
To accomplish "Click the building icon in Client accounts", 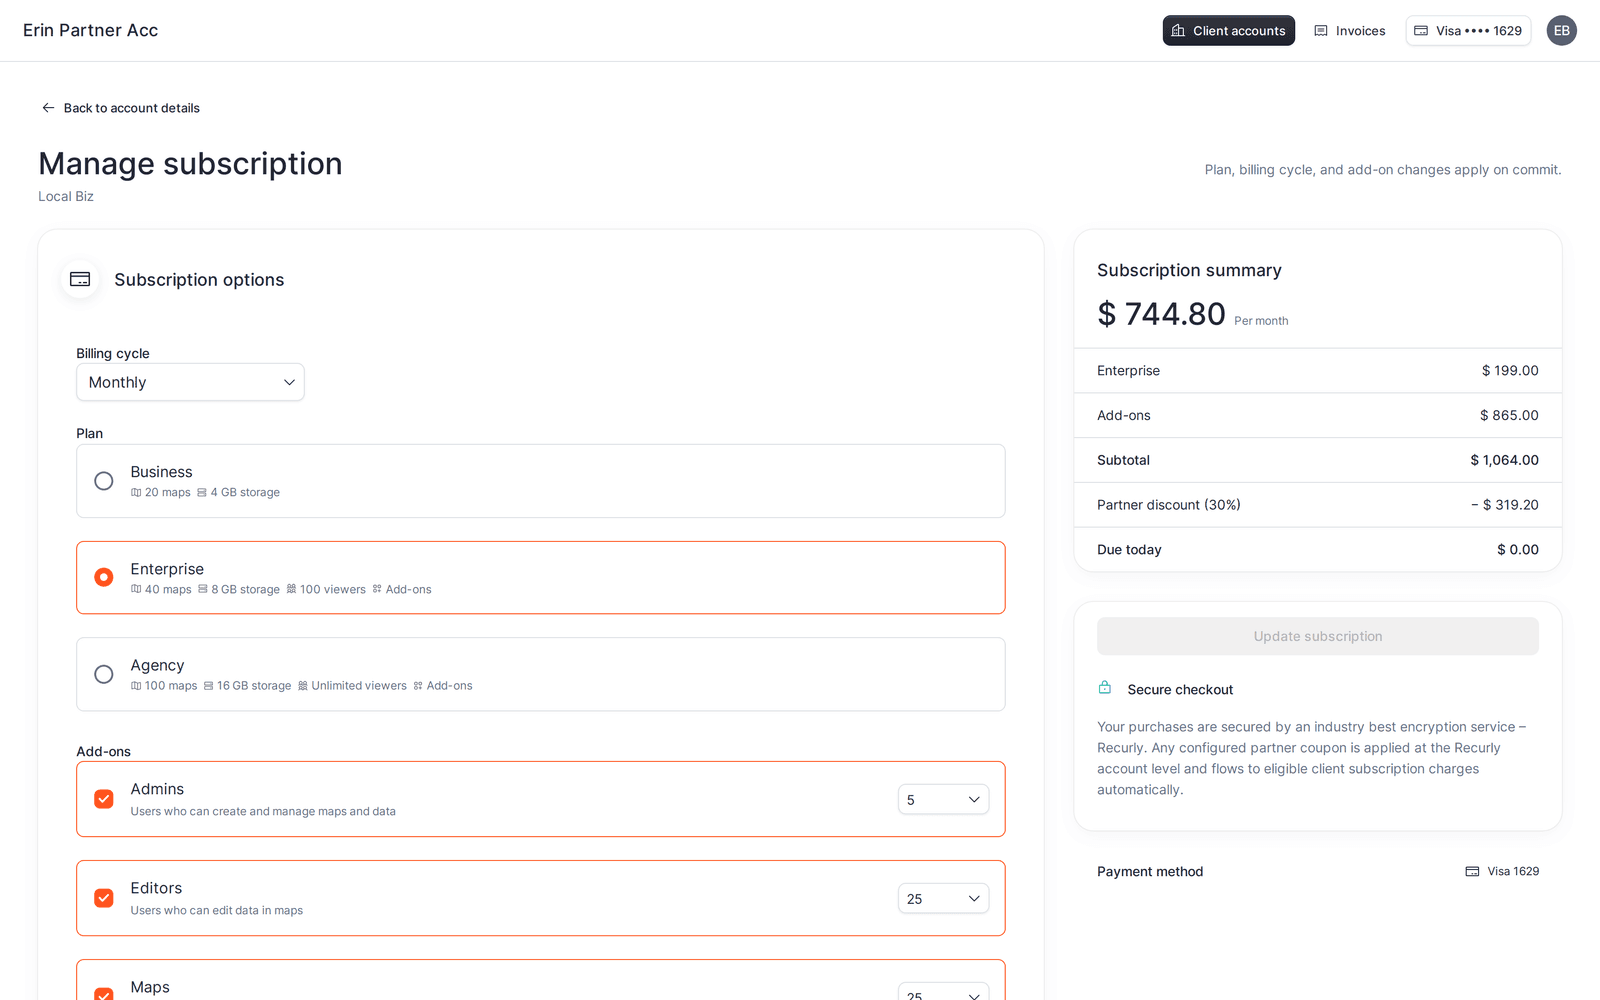I will click(x=1178, y=31).
